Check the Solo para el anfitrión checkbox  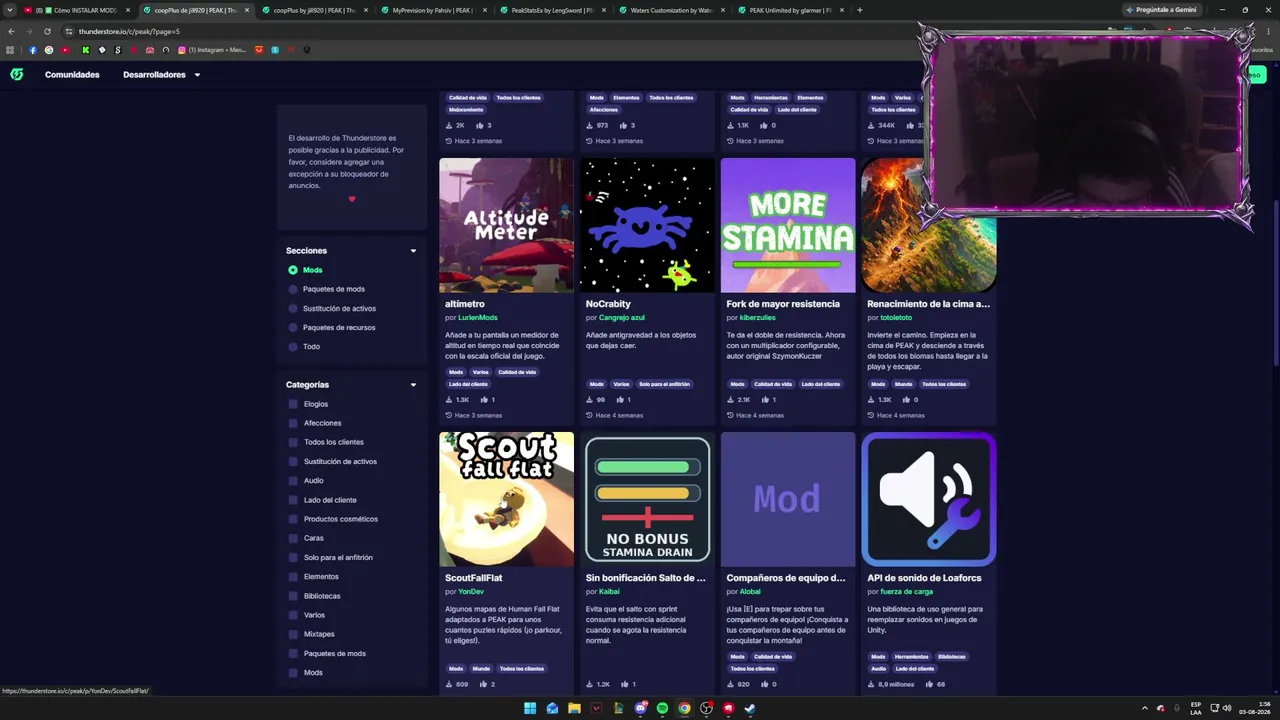(x=293, y=557)
